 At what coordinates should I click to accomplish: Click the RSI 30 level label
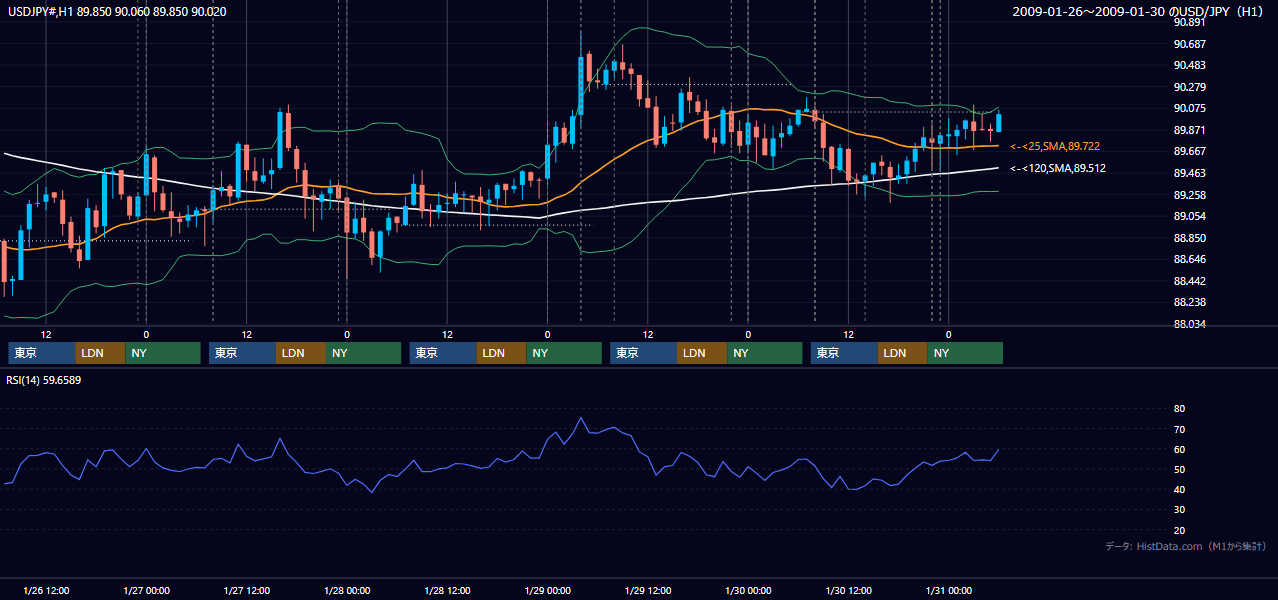pyautogui.click(x=1179, y=509)
